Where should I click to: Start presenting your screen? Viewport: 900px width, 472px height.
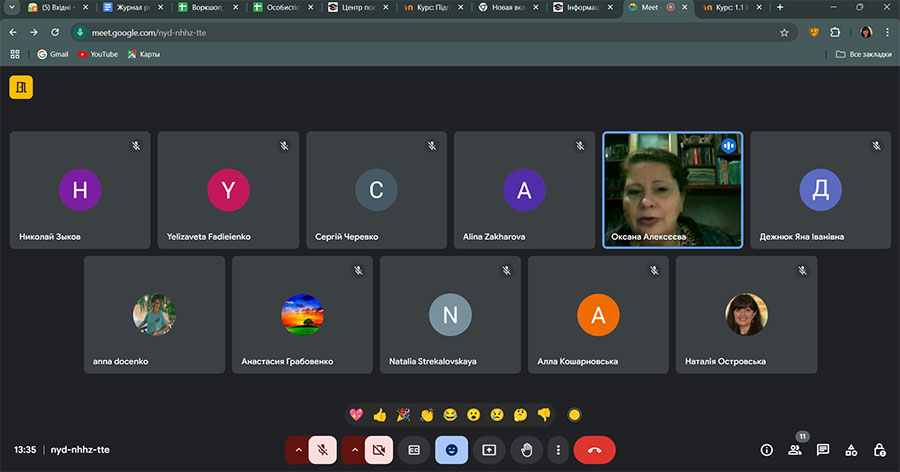(489, 450)
